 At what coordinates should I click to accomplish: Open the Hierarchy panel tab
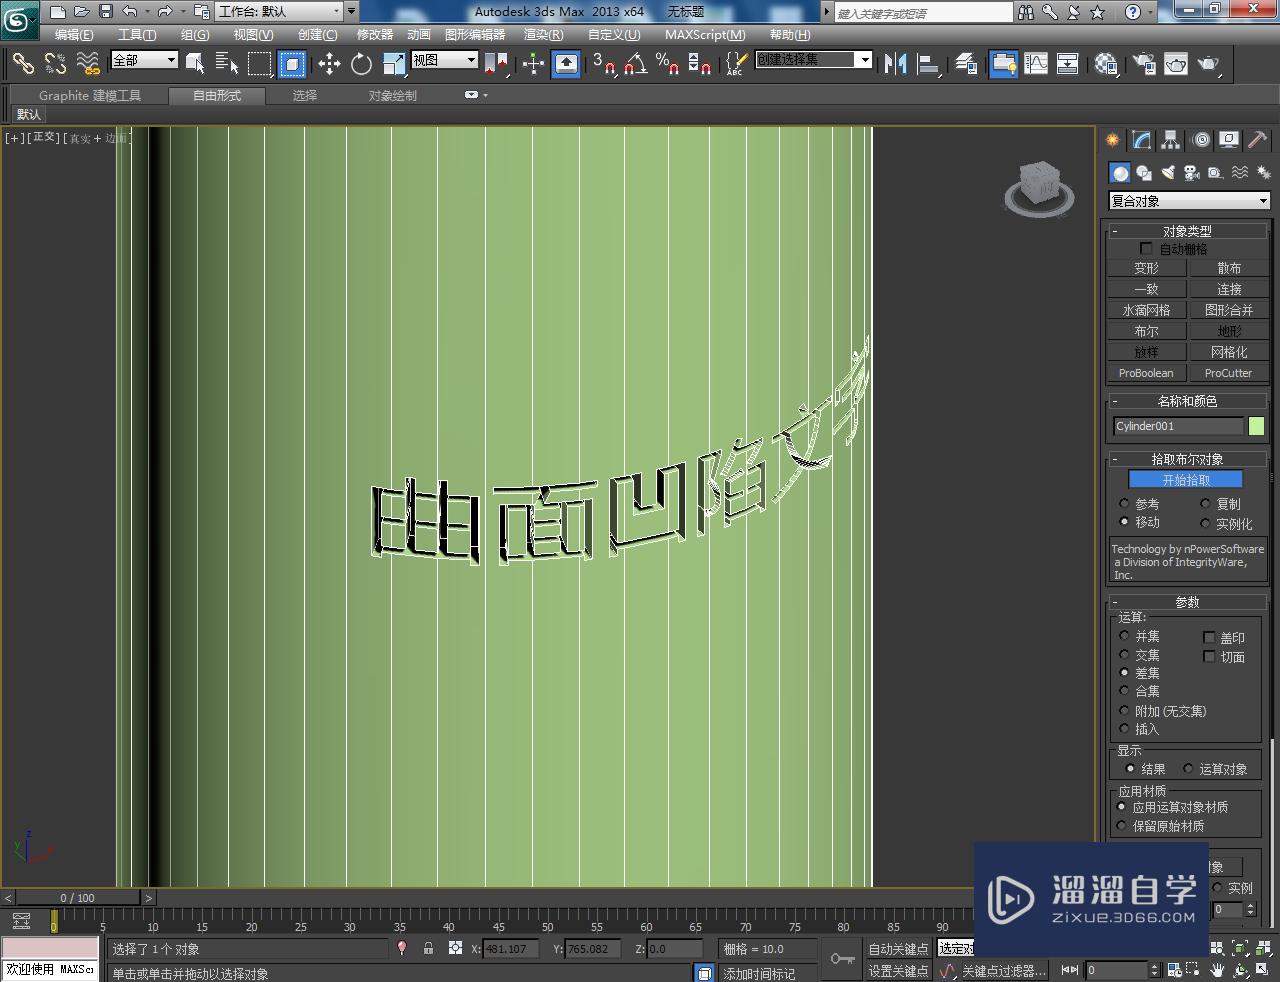[x=1170, y=140]
